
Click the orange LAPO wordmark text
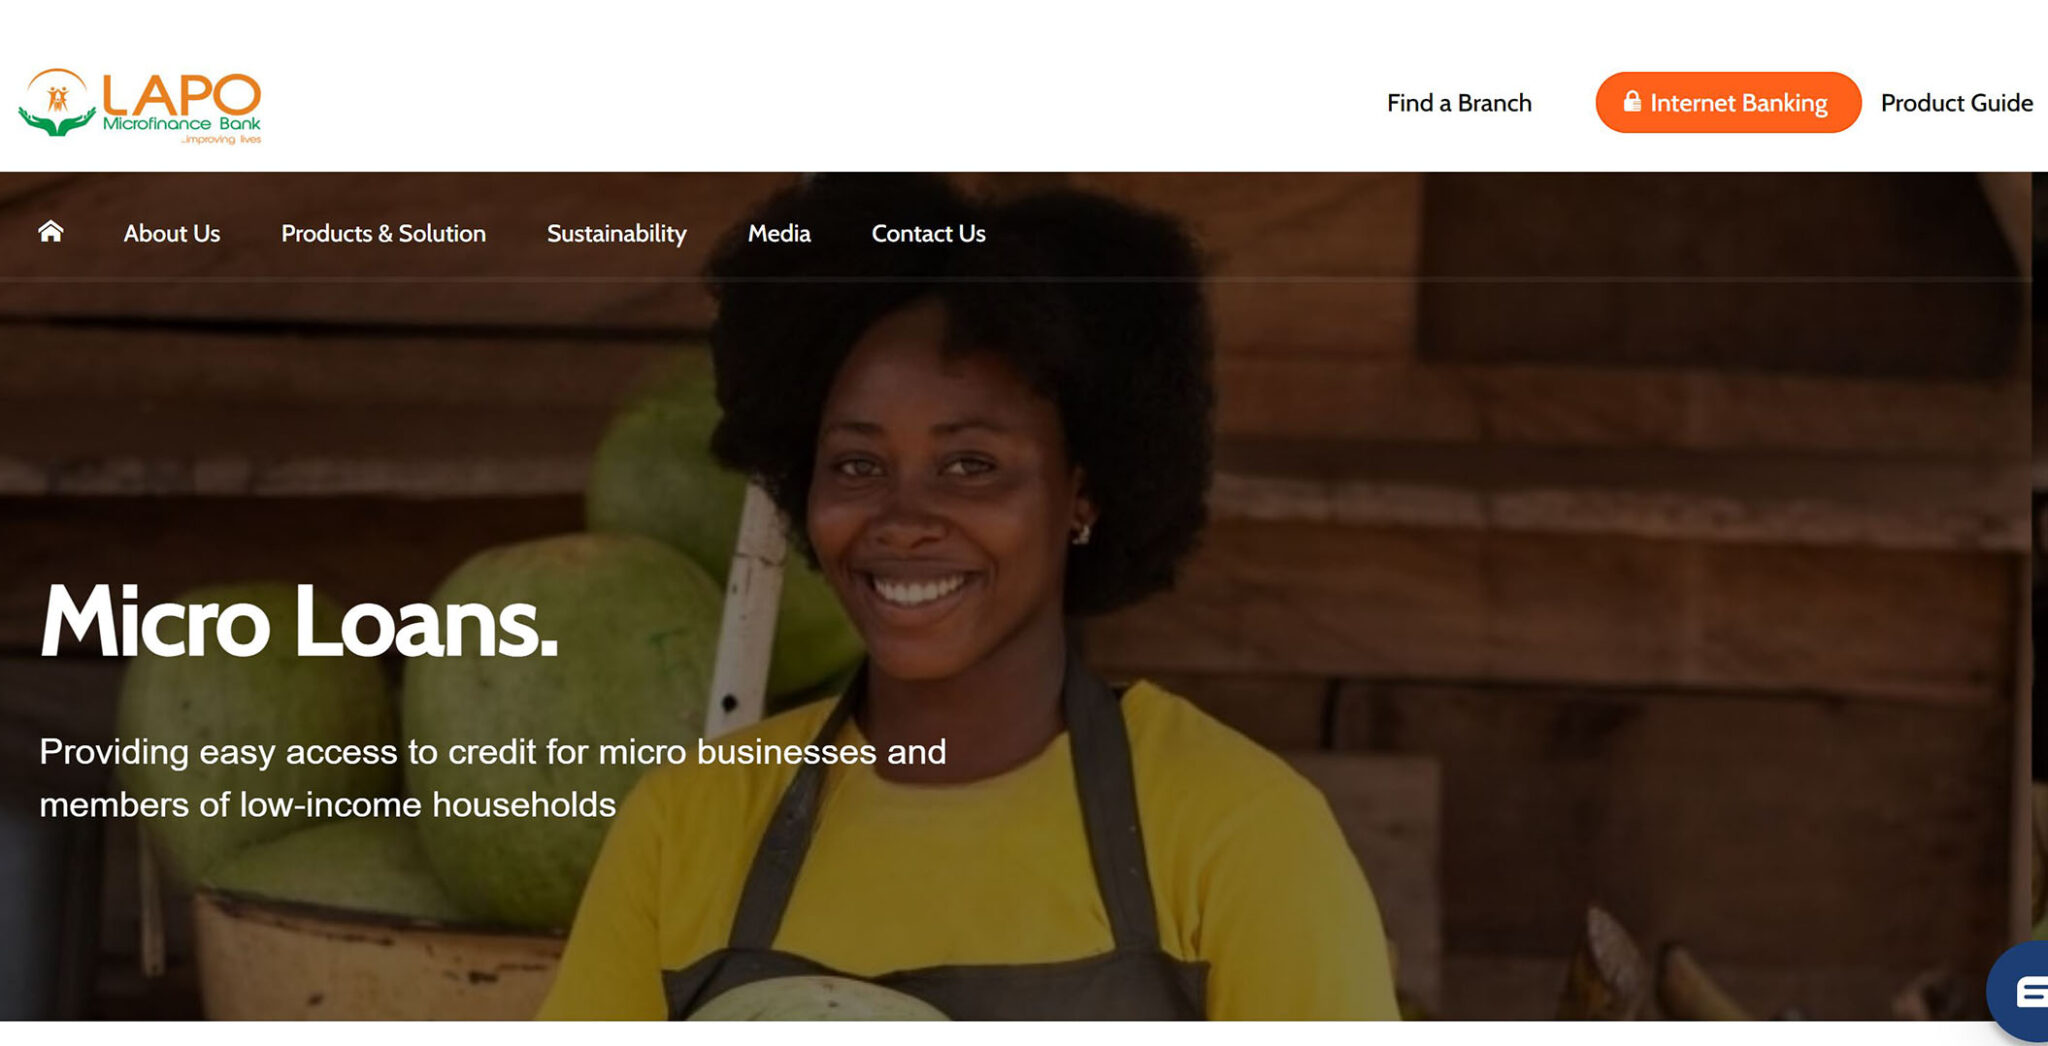point(182,94)
